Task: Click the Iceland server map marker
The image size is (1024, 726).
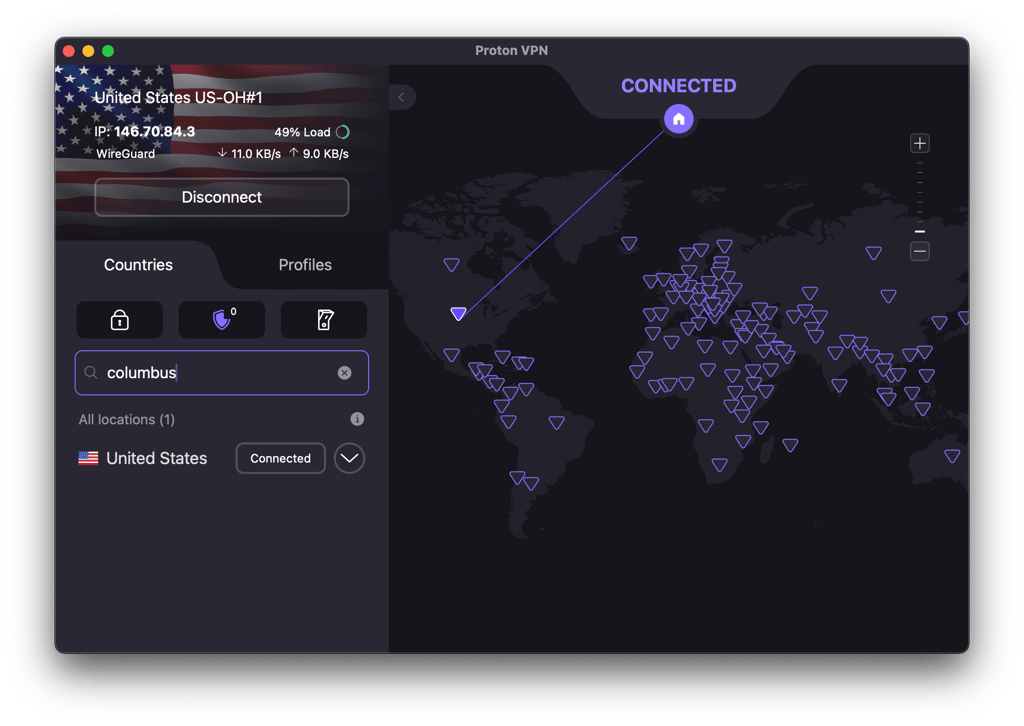Action: tap(629, 243)
